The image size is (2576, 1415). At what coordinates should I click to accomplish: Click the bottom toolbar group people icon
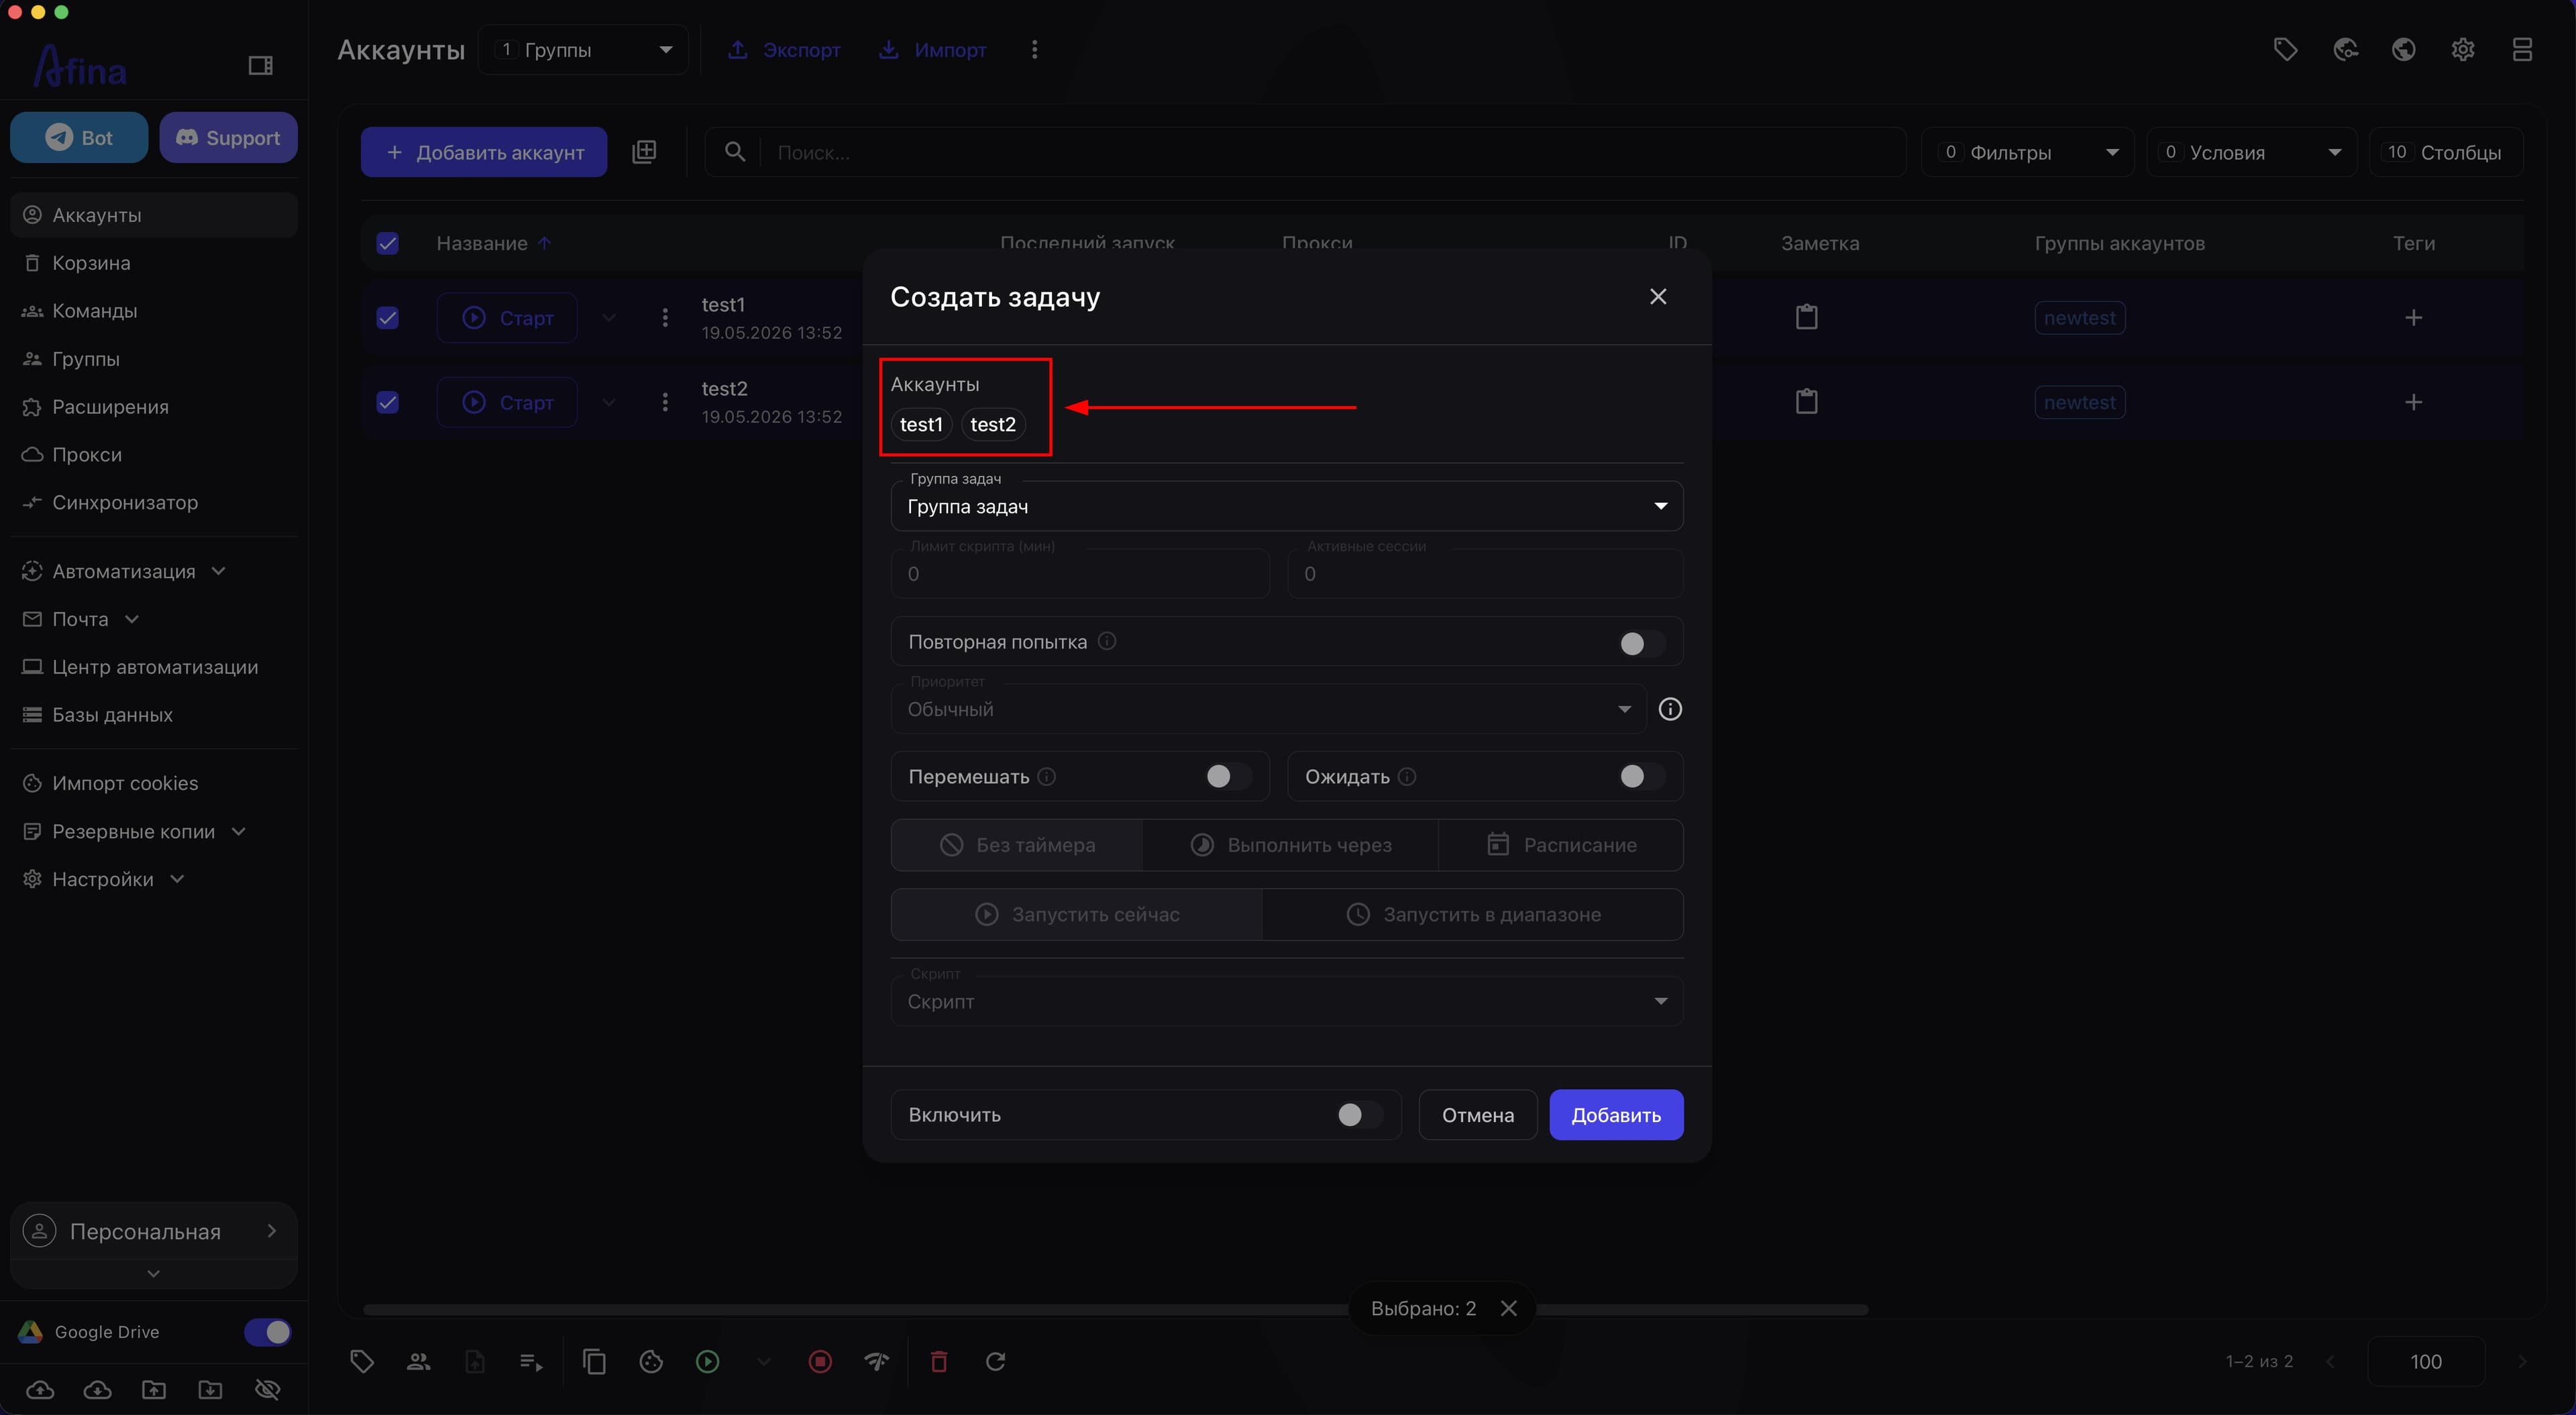pyautogui.click(x=418, y=1361)
